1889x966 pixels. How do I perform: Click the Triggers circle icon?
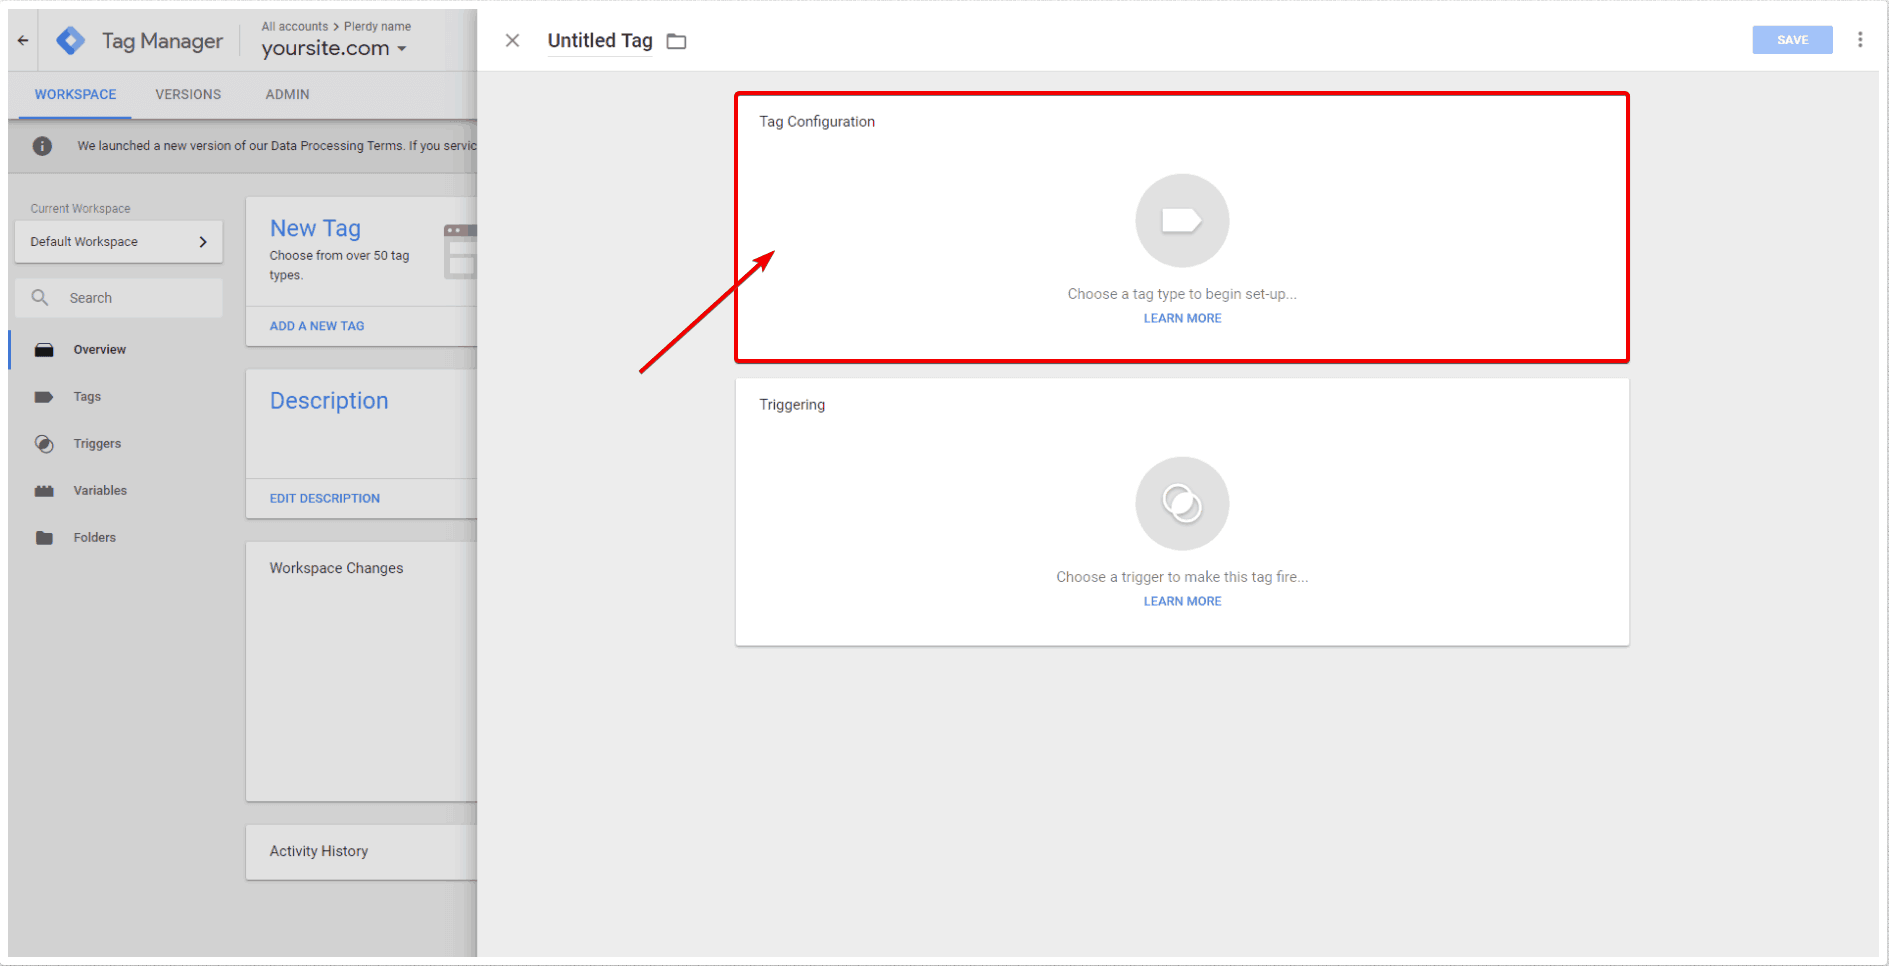(x=44, y=444)
